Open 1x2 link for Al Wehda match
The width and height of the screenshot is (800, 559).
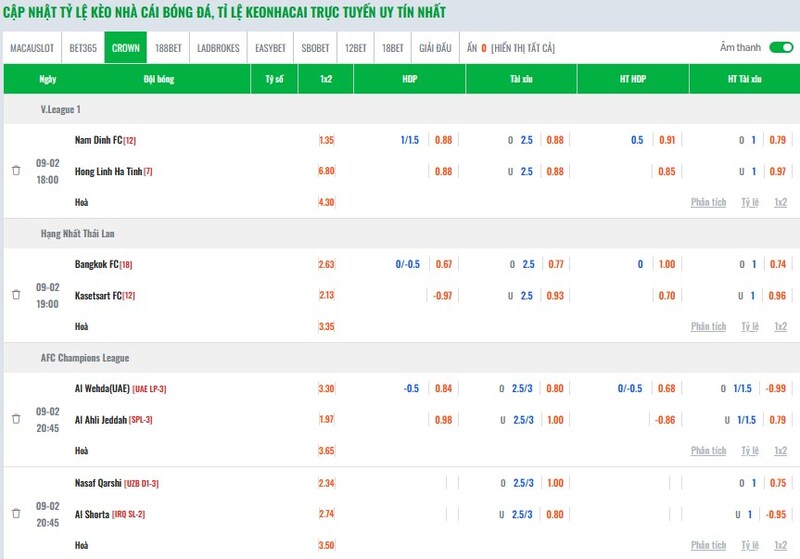[x=780, y=451]
